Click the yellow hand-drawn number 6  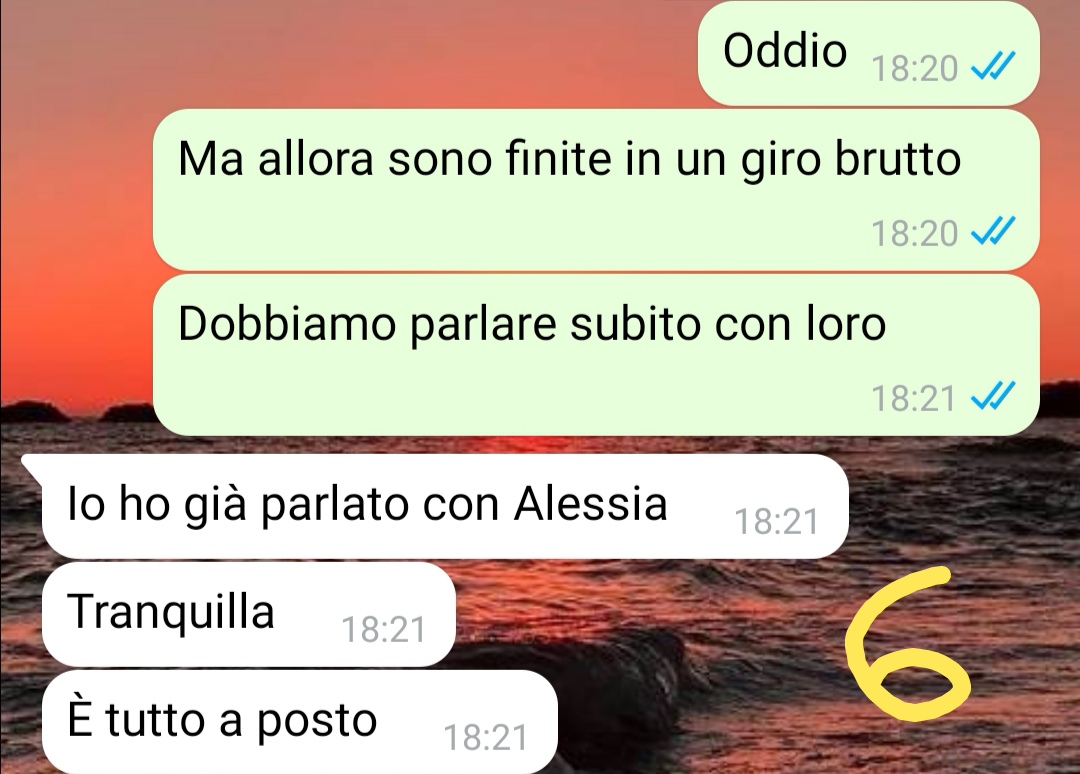[x=906, y=644]
